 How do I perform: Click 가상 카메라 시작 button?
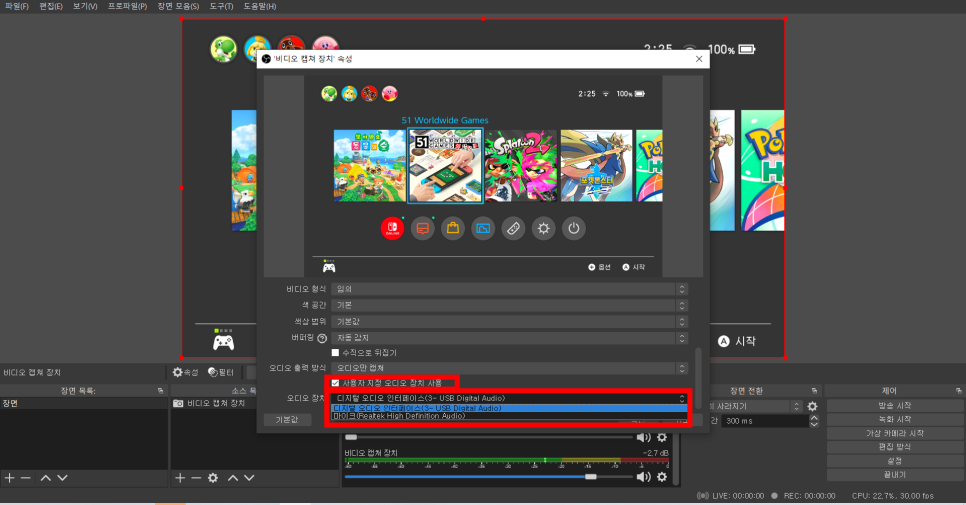[895, 434]
